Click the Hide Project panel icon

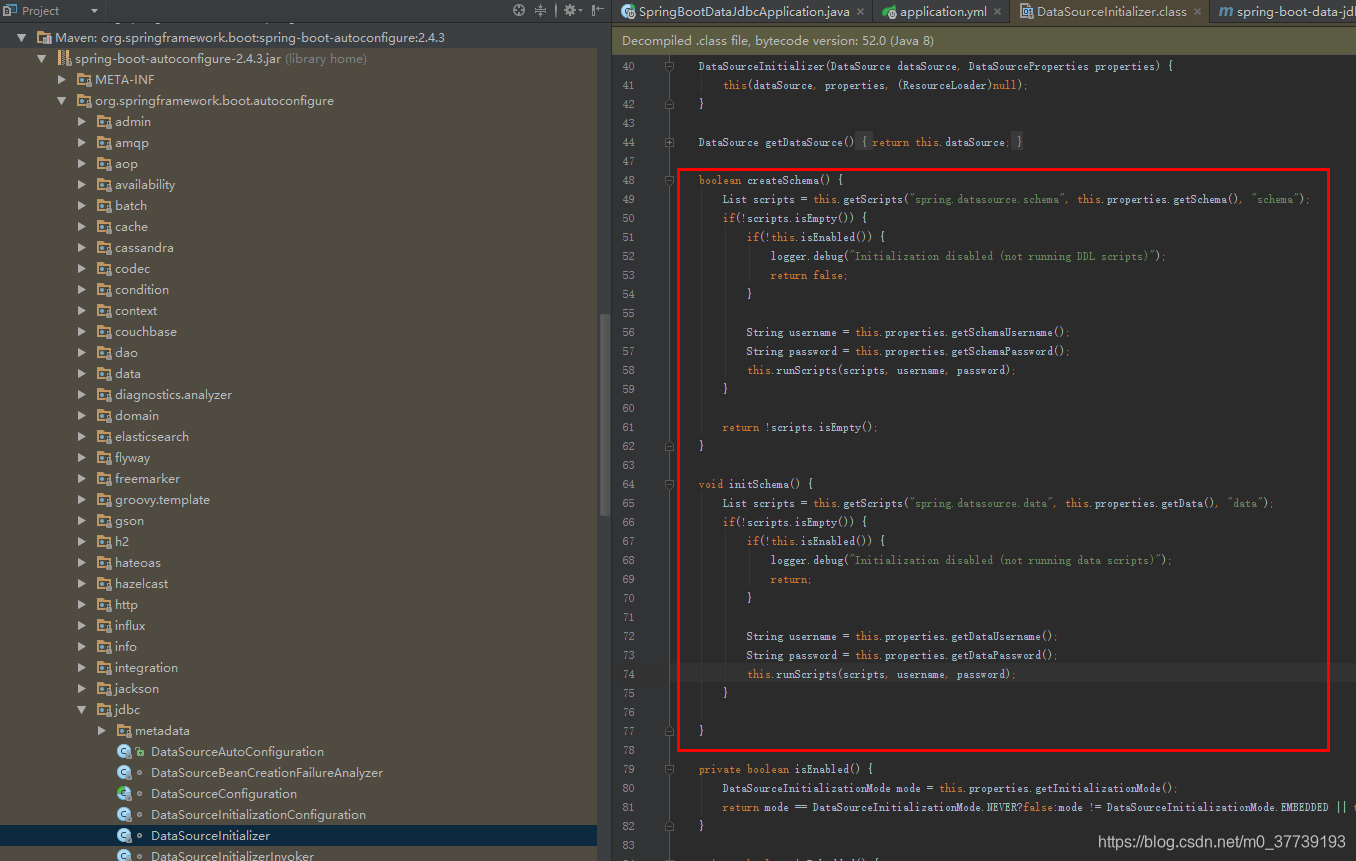[598, 10]
